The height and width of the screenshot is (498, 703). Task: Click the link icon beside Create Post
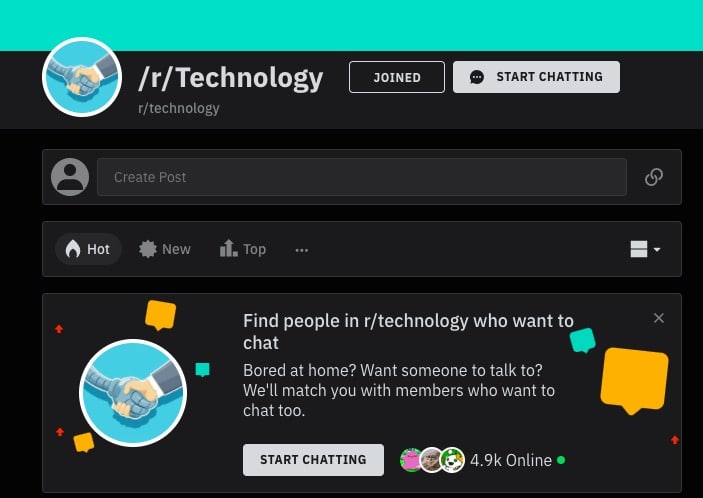pos(654,177)
